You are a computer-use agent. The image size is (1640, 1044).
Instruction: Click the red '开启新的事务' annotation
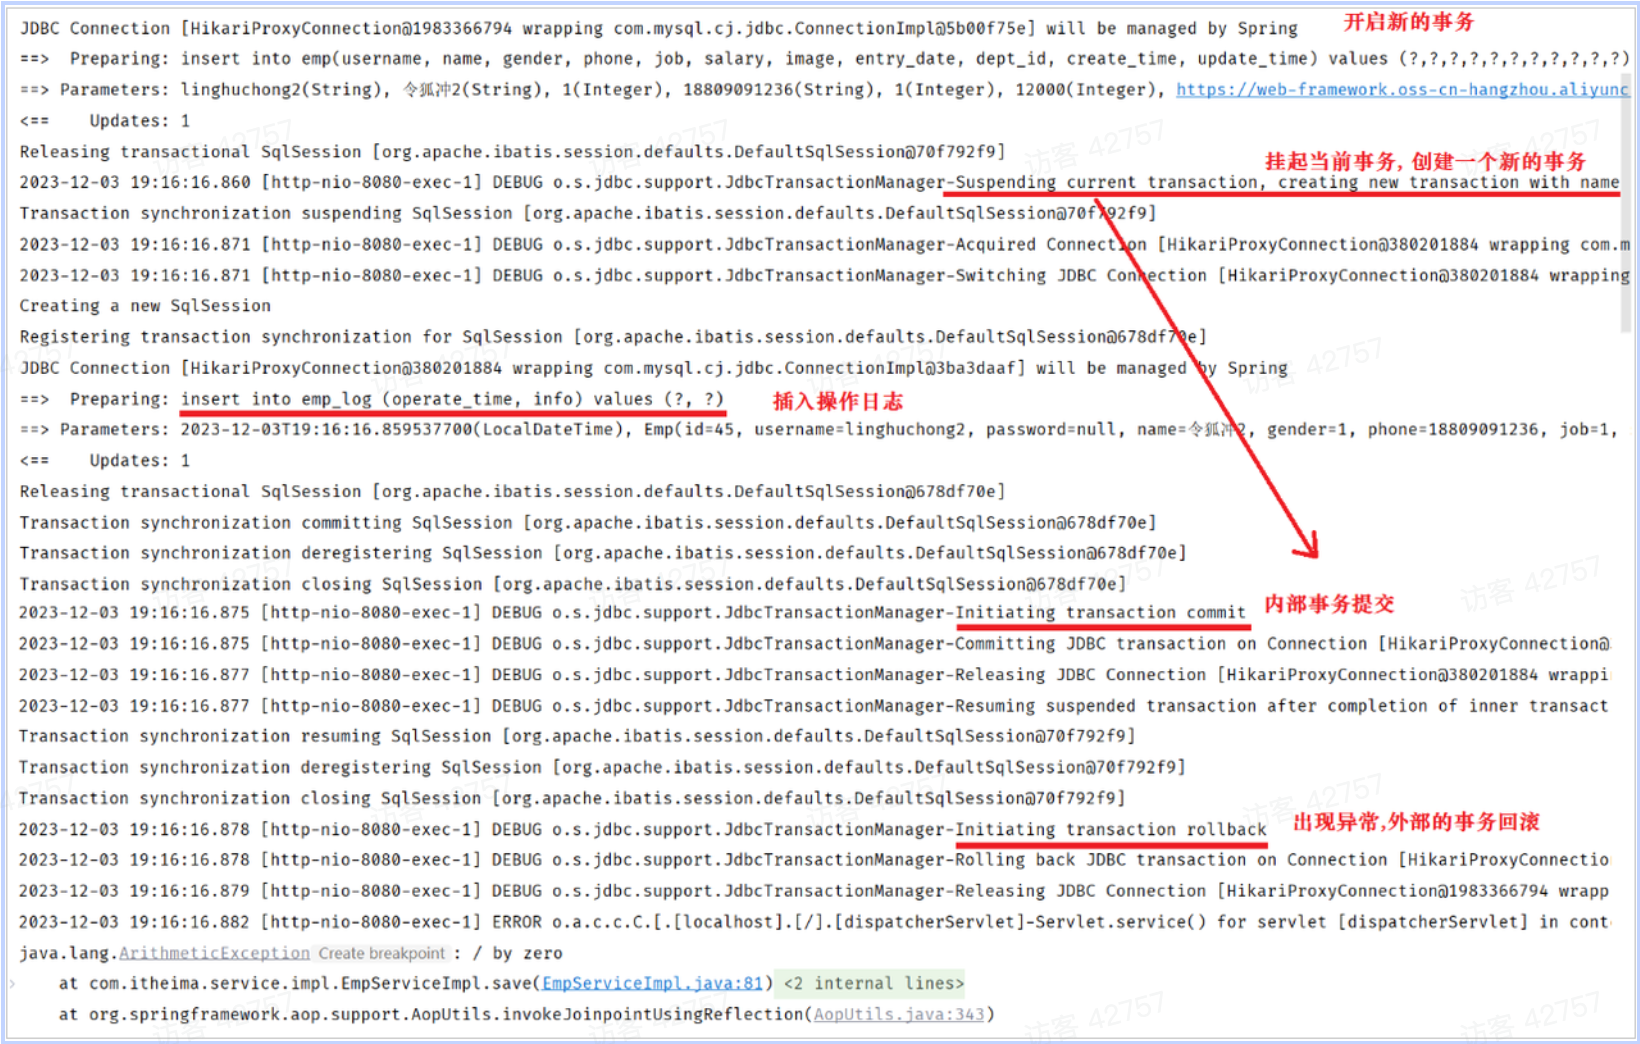click(1408, 22)
